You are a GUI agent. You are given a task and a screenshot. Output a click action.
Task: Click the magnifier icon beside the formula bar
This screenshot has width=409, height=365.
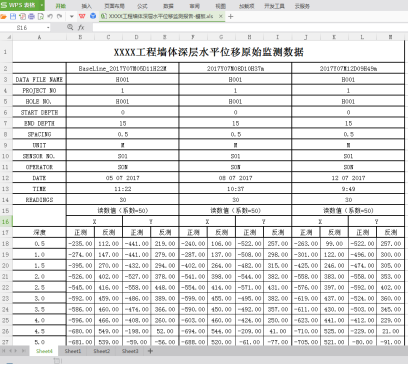click(x=70, y=27)
